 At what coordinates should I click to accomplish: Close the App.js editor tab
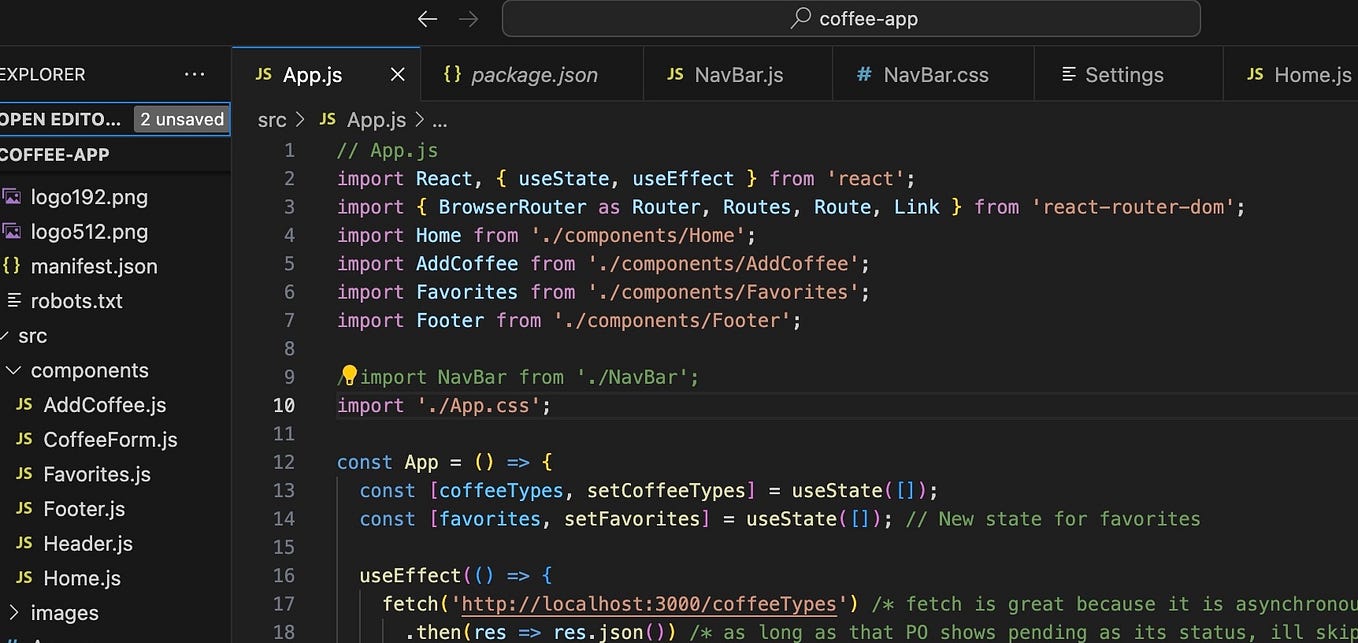[398, 75]
